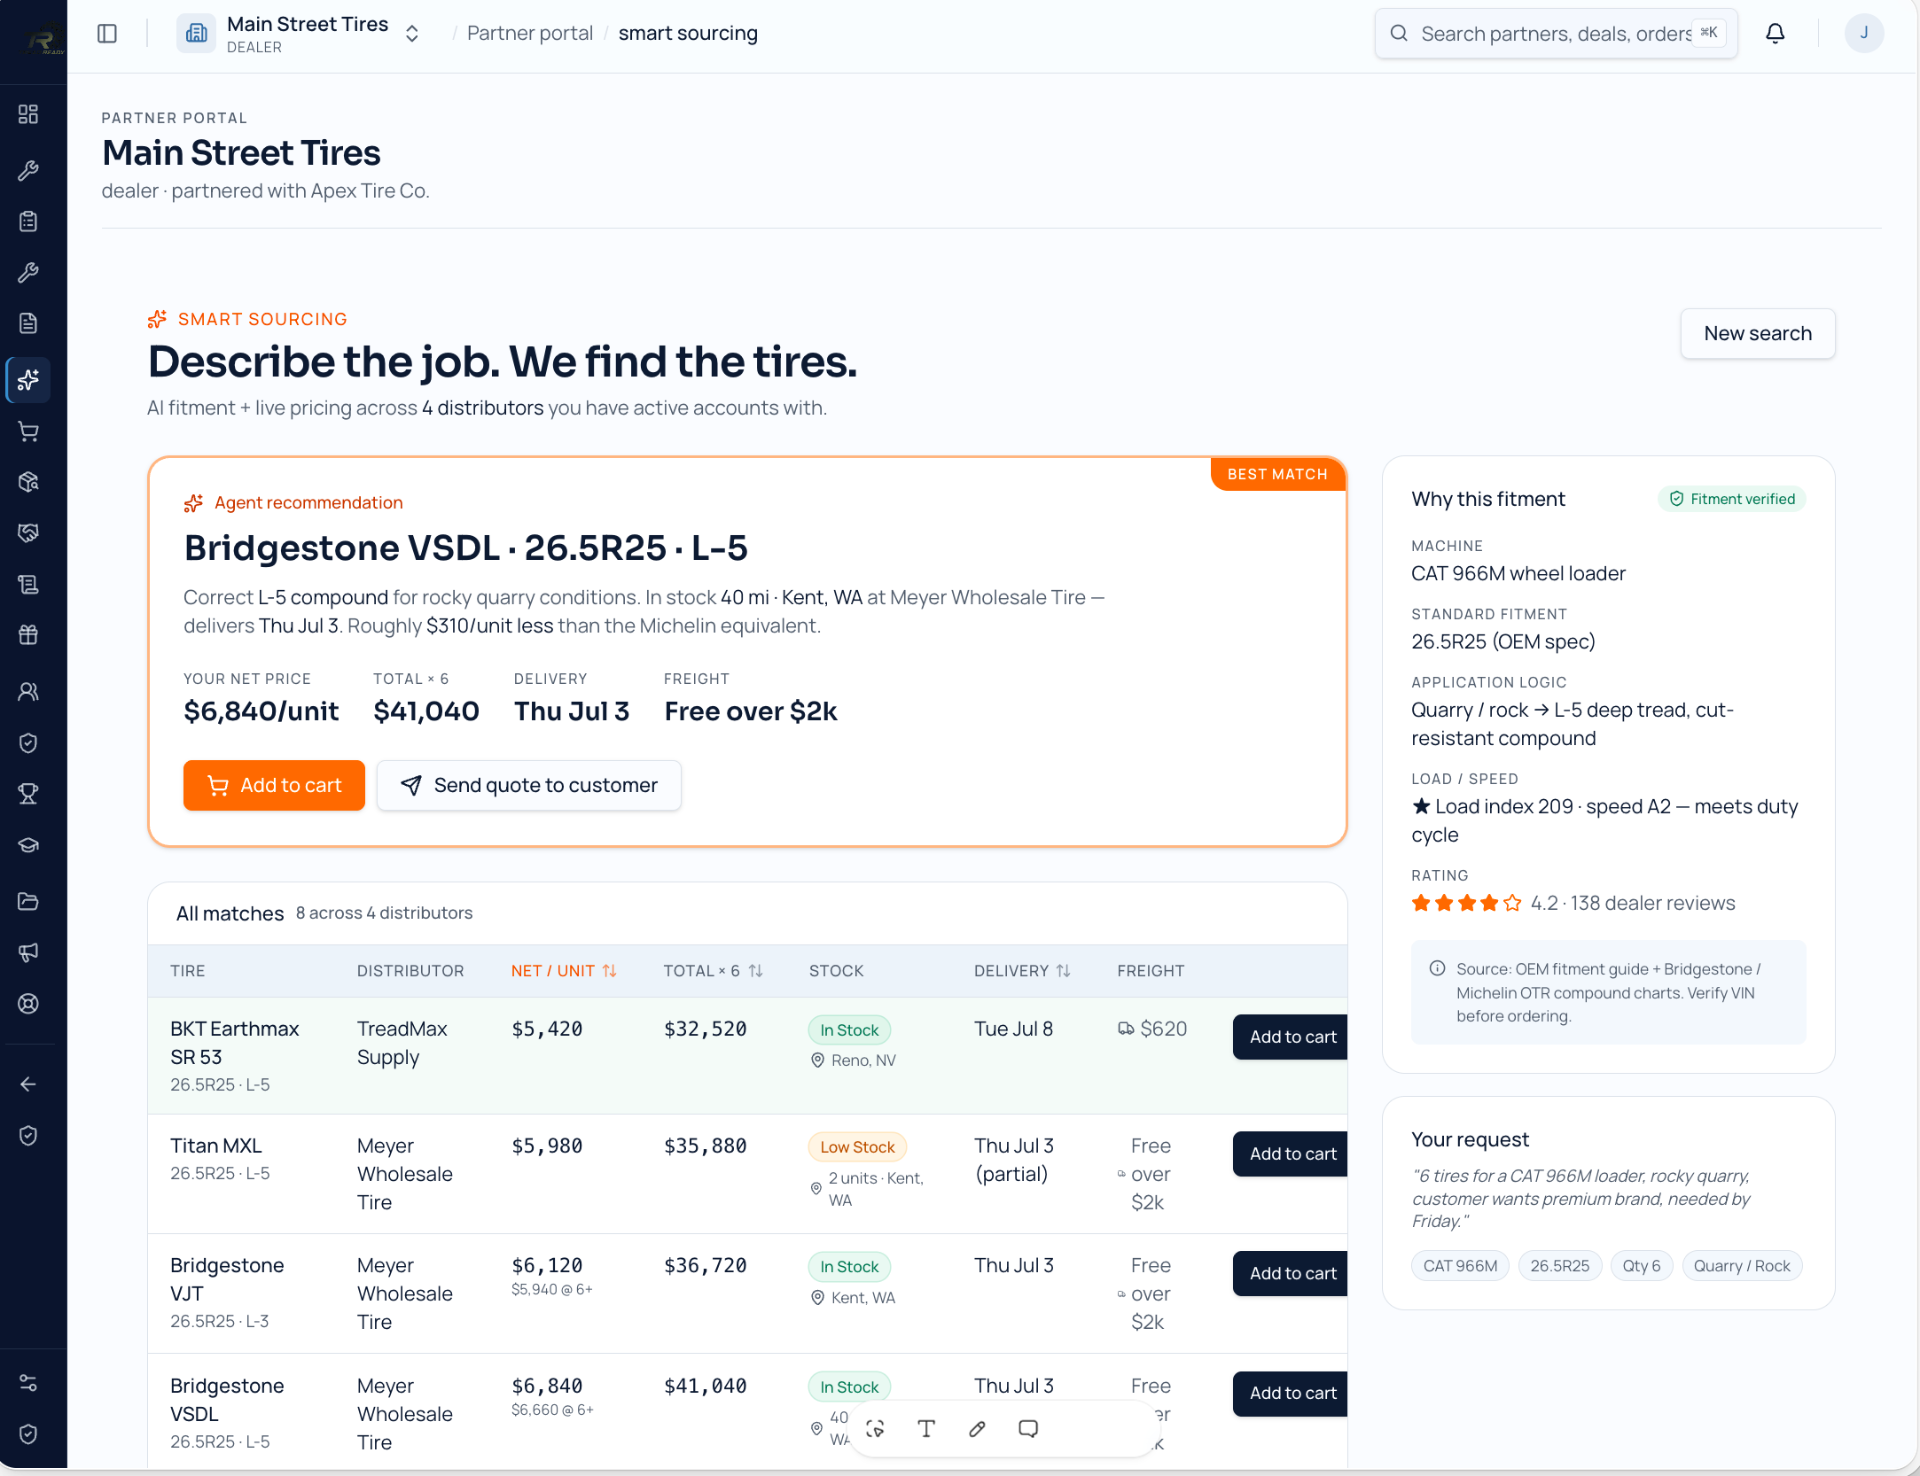Image resolution: width=1920 pixels, height=1476 pixels.
Task: Click the logo at top of sidebar
Action: coord(44,42)
